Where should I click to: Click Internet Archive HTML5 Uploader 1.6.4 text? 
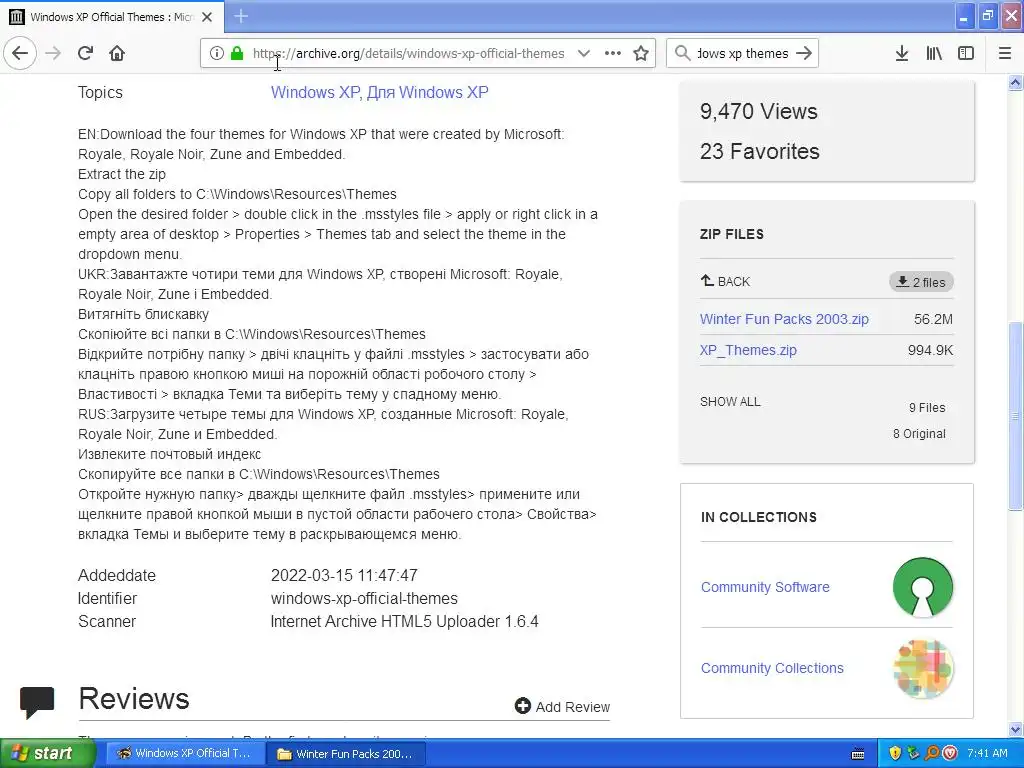[x=404, y=621]
